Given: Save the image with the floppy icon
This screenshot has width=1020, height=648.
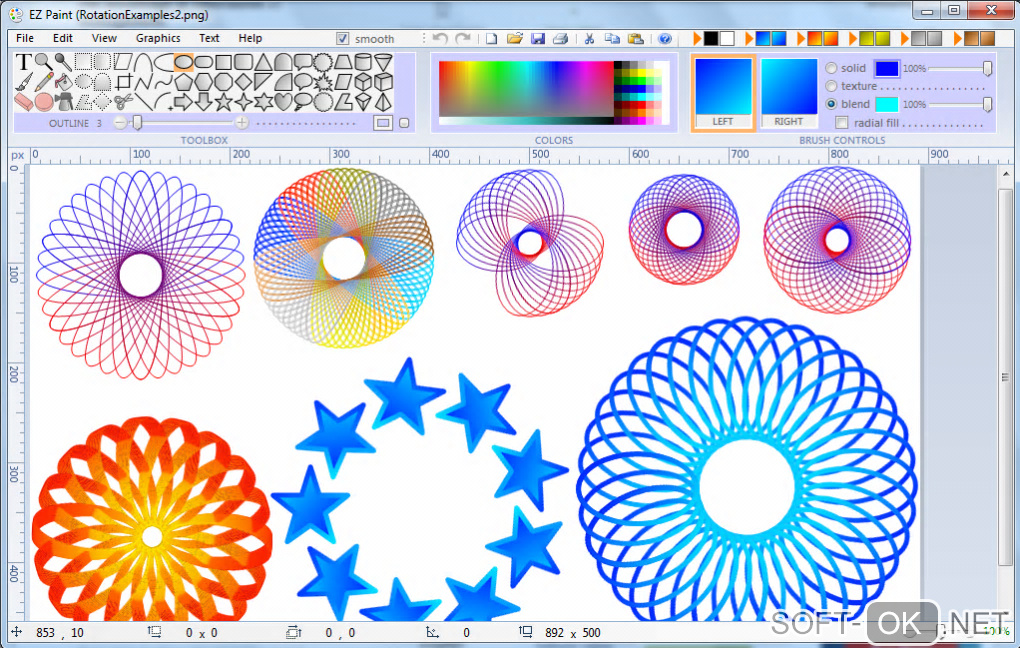Looking at the screenshot, I should (x=537, y=38).
